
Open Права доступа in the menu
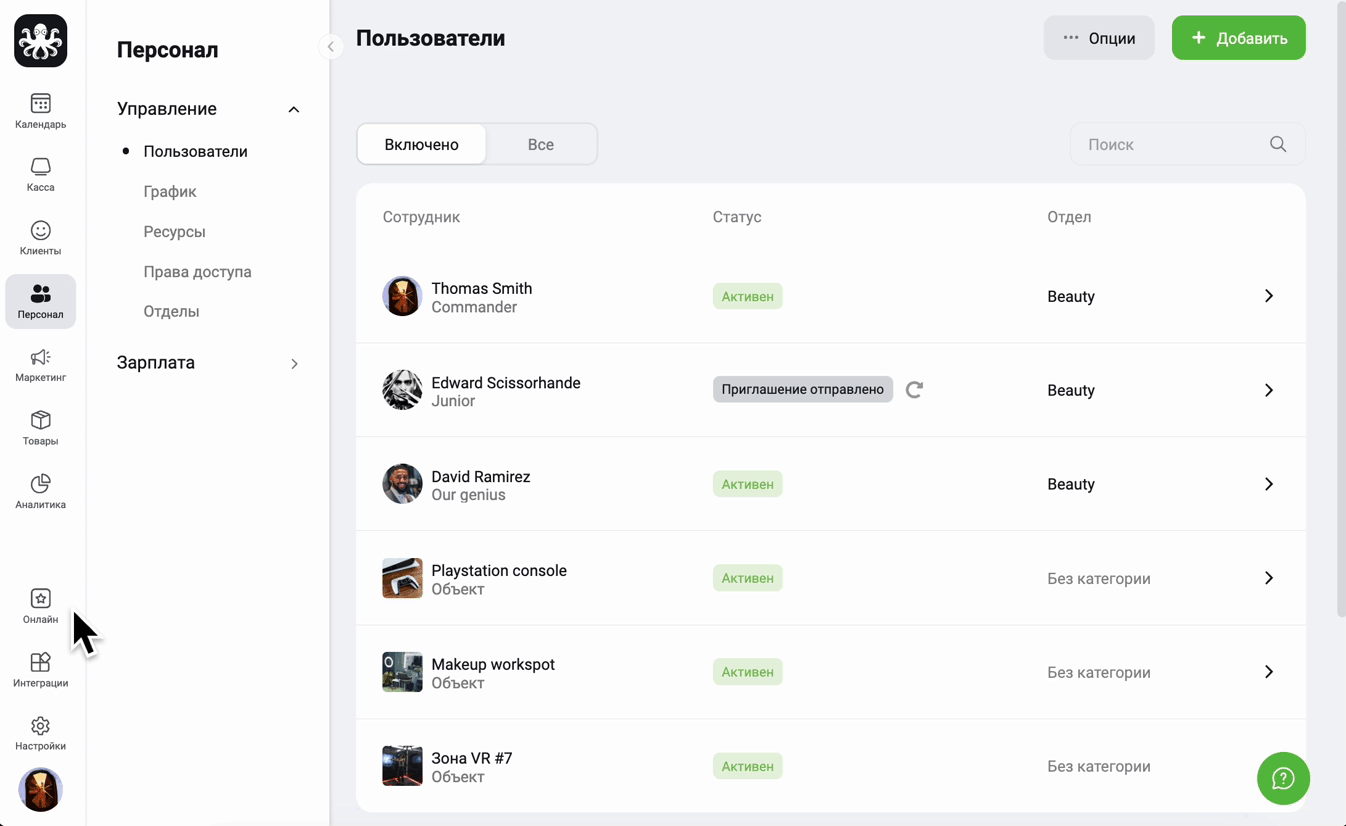(x=197, y=271)
